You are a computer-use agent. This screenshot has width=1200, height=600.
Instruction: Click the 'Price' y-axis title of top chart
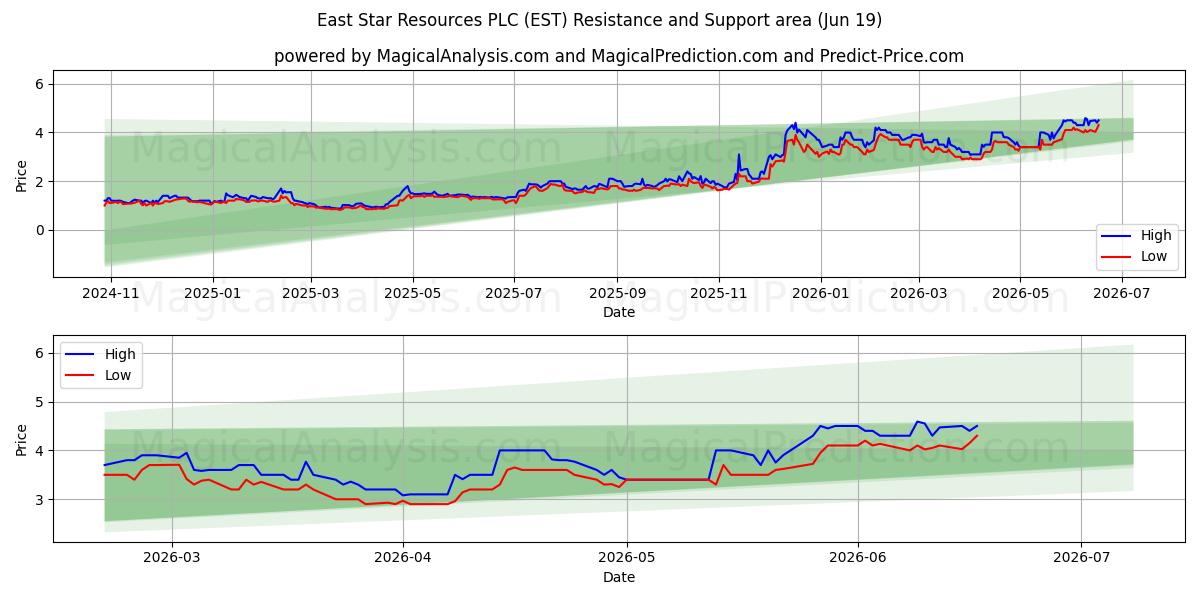(22, 174)
